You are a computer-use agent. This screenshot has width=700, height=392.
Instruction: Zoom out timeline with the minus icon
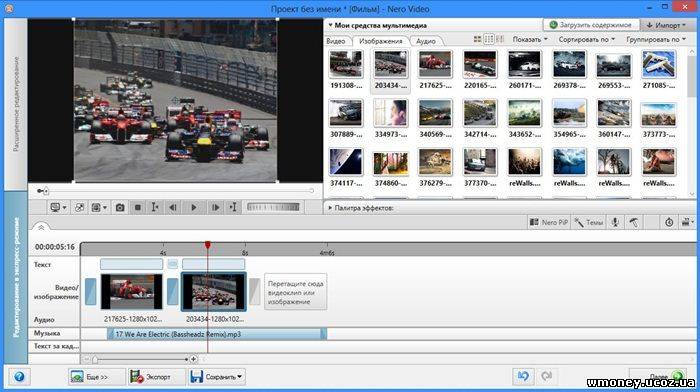pos(86,359)
